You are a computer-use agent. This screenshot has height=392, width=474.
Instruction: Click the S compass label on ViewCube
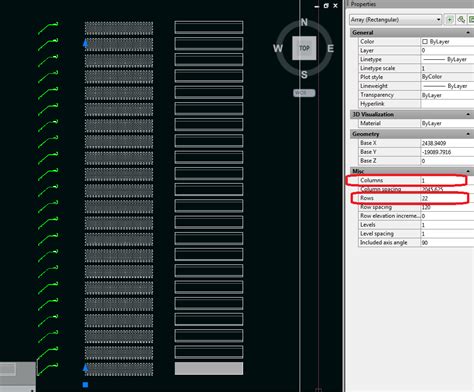[x=304, y=75]
